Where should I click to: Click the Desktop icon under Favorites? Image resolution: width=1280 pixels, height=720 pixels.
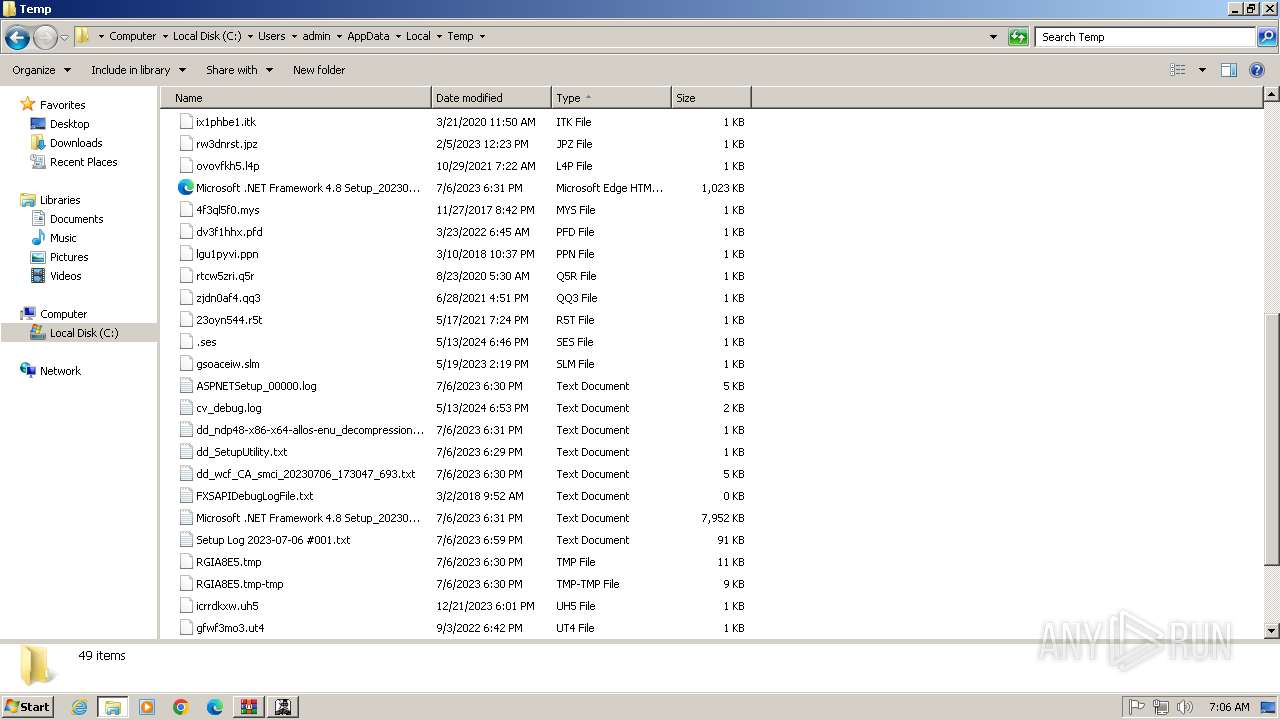click(38, 124)
